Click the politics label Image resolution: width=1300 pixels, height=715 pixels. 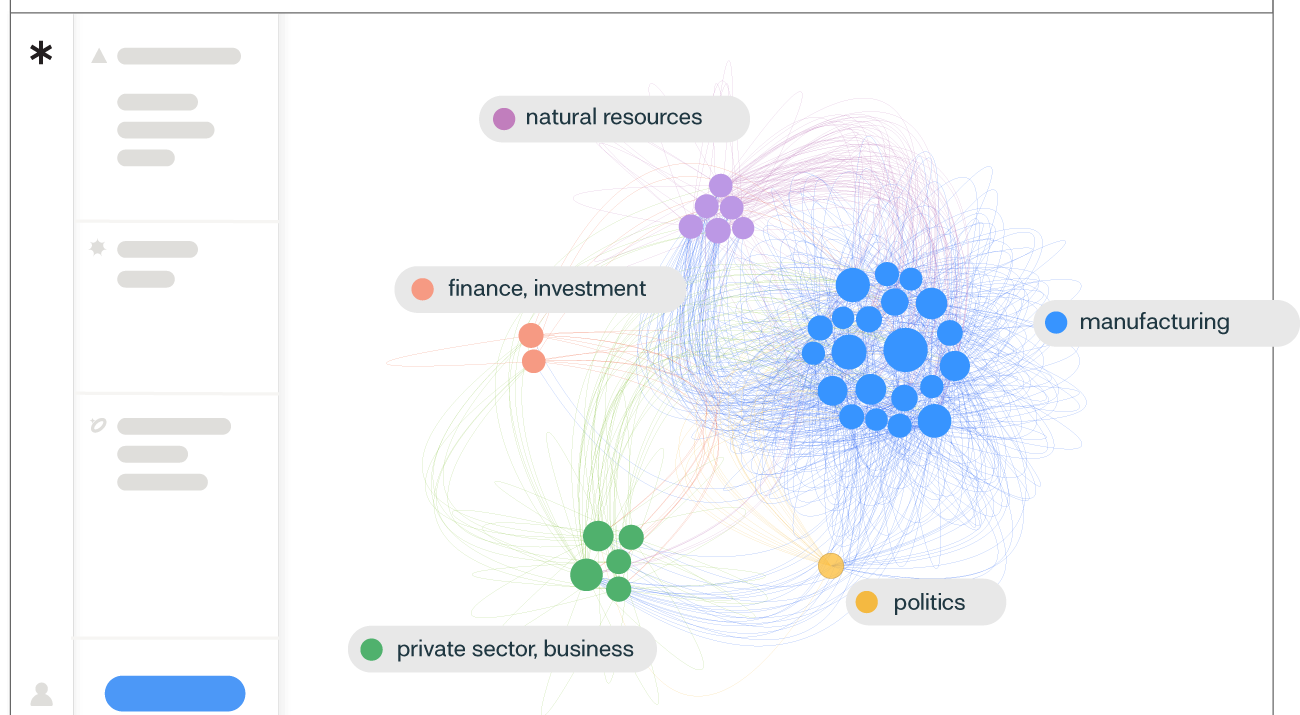(929, 602)
